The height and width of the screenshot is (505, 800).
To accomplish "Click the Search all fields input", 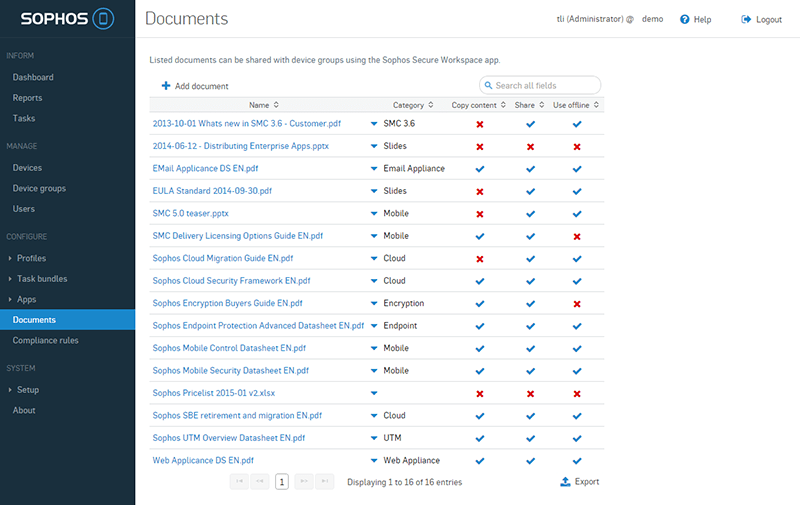I will [x=545, y=86].
